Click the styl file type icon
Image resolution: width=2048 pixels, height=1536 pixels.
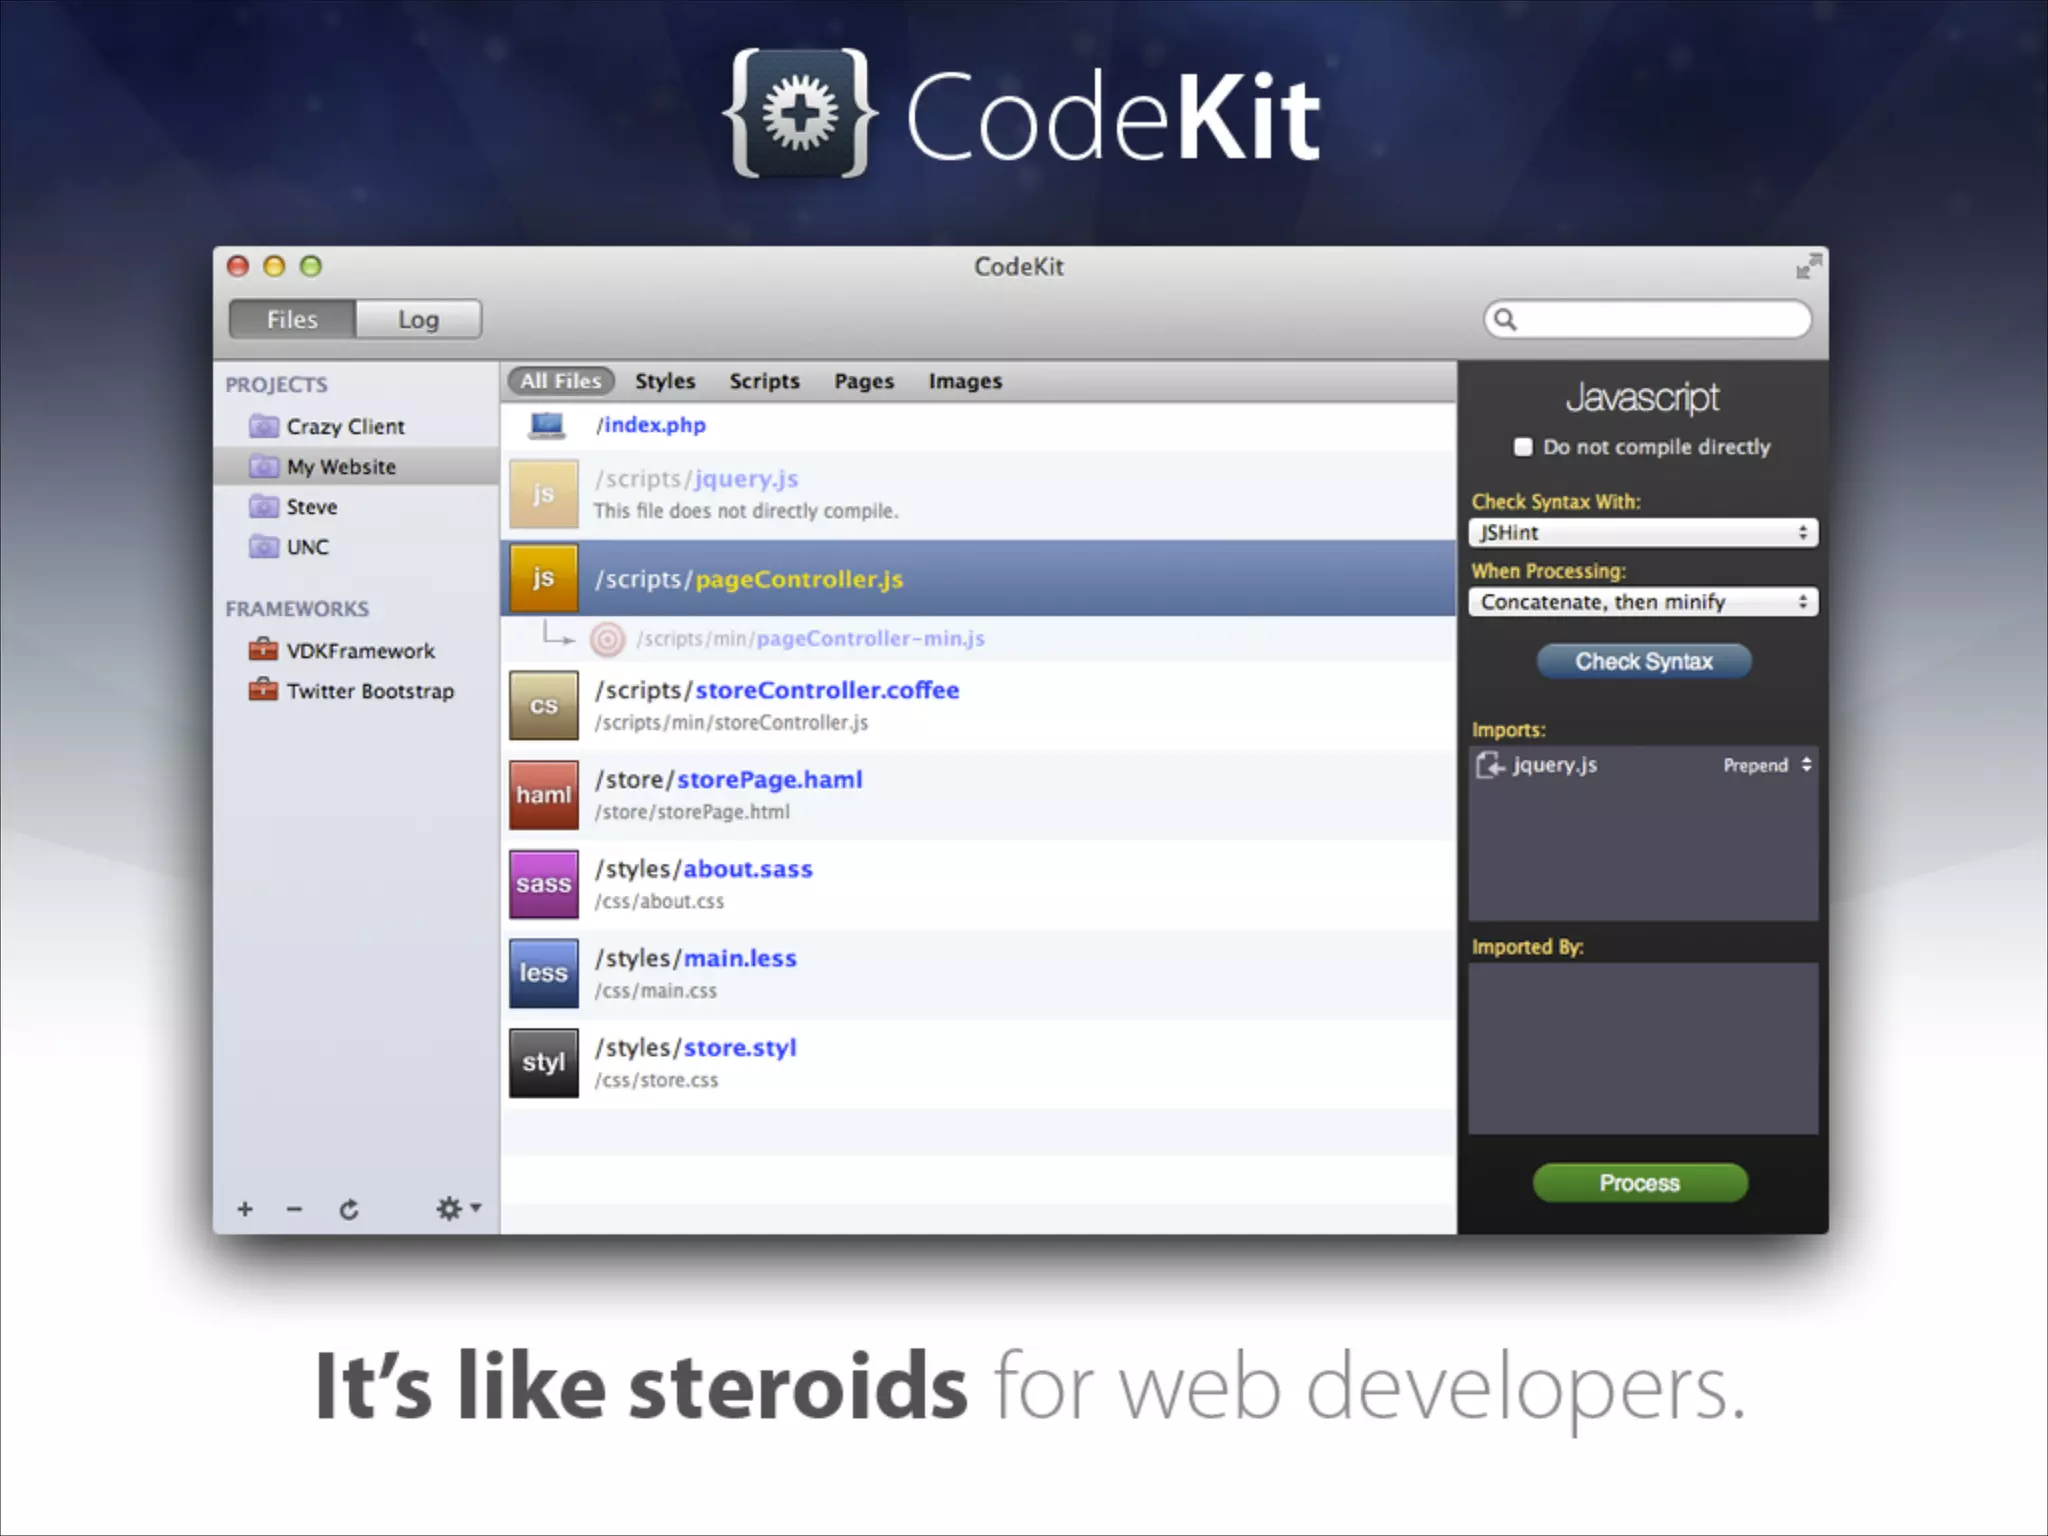[543, 1062]
